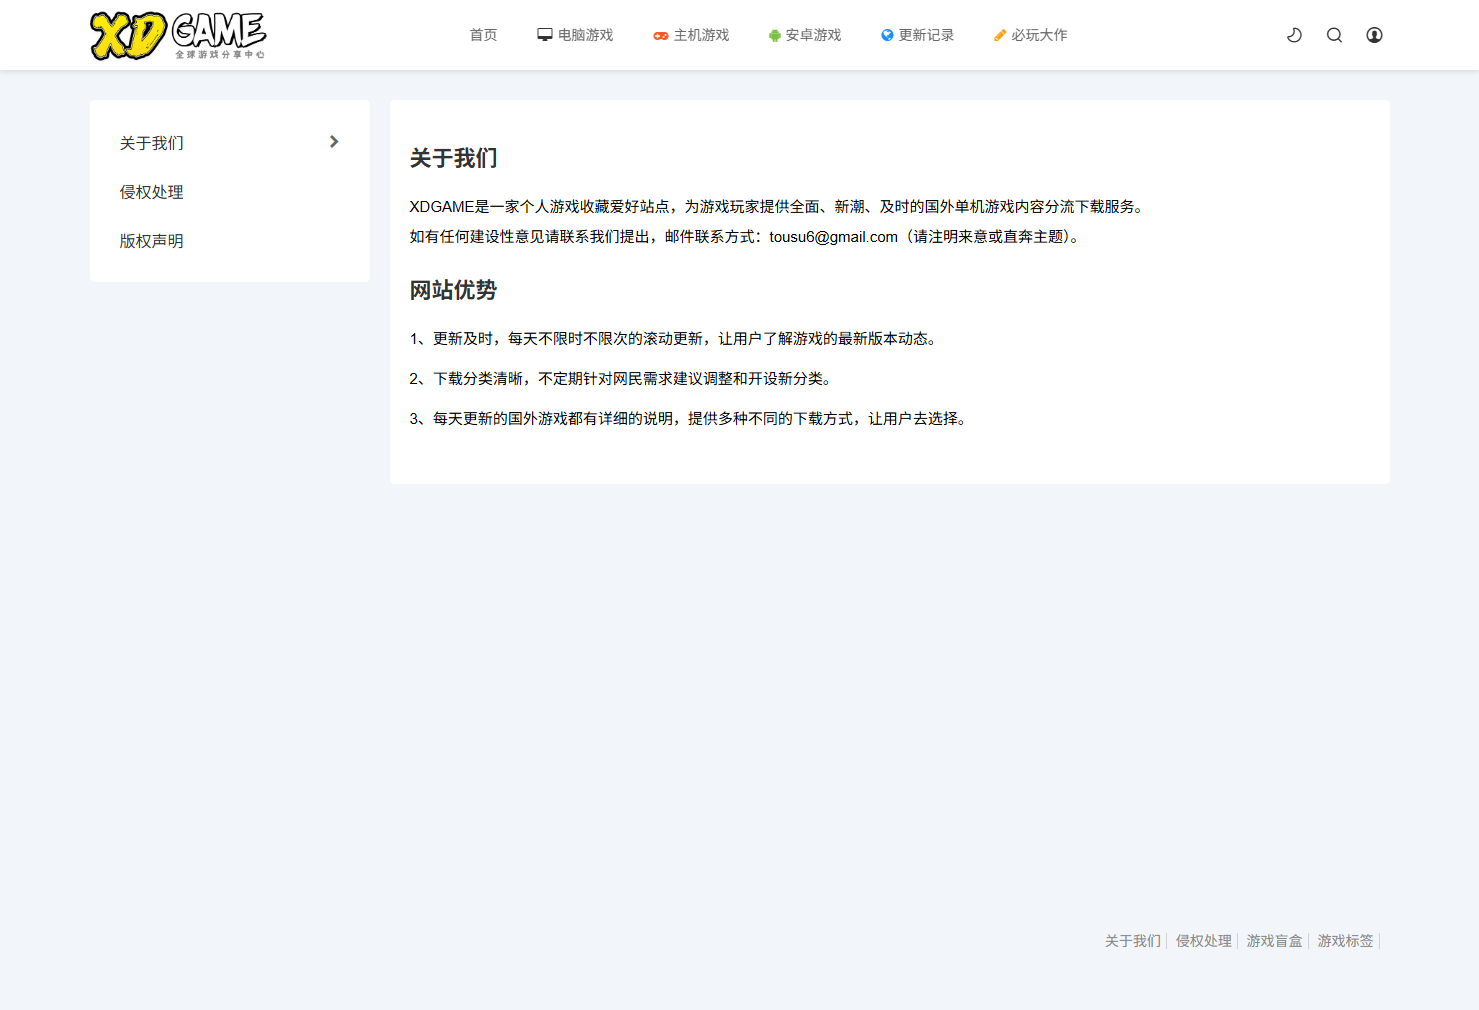Open search with the magnifier icon
The image size is (1479, 1010).
coord(1334,35)
